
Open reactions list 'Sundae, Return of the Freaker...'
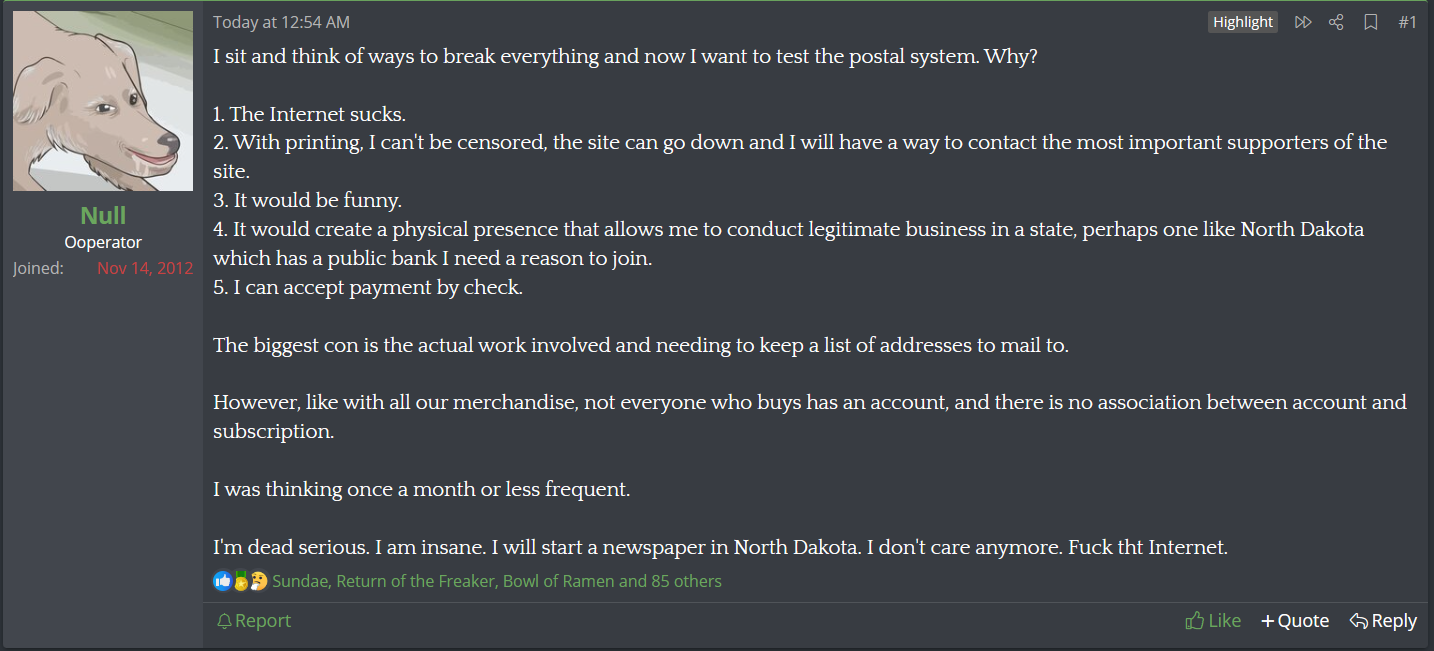click(x=496, y=581)
